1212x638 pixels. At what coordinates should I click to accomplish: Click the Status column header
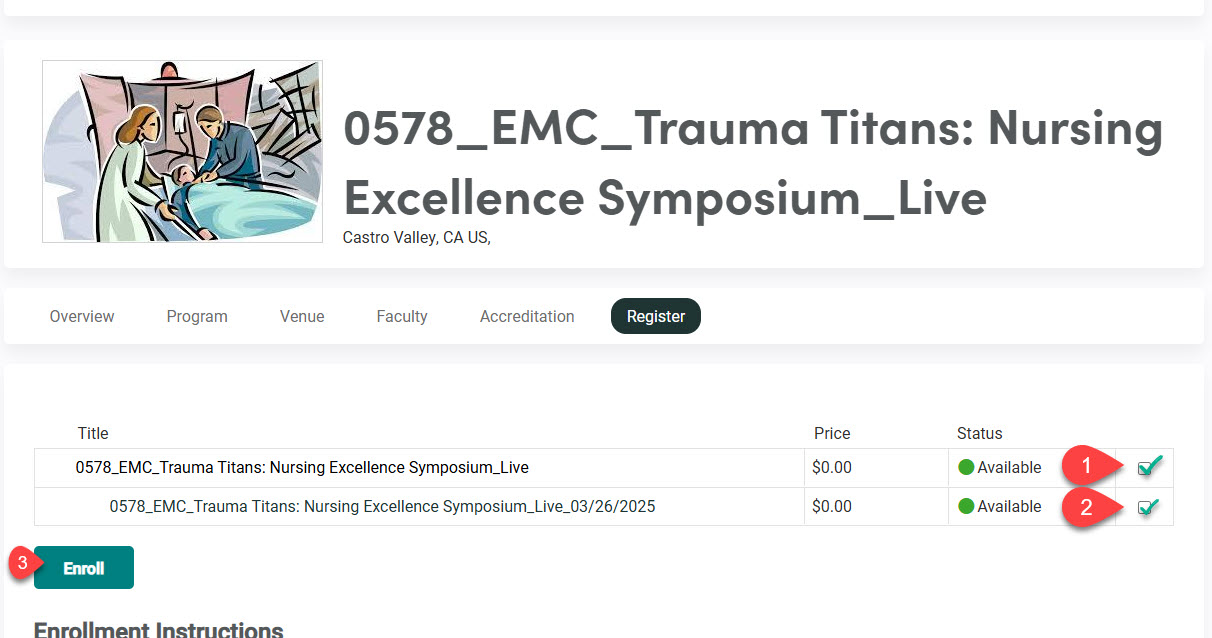979,433
